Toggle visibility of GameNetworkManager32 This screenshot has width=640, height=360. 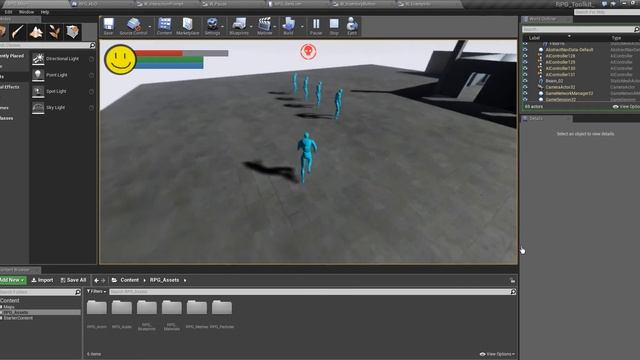pyautogui.click(x=525, y=93)
